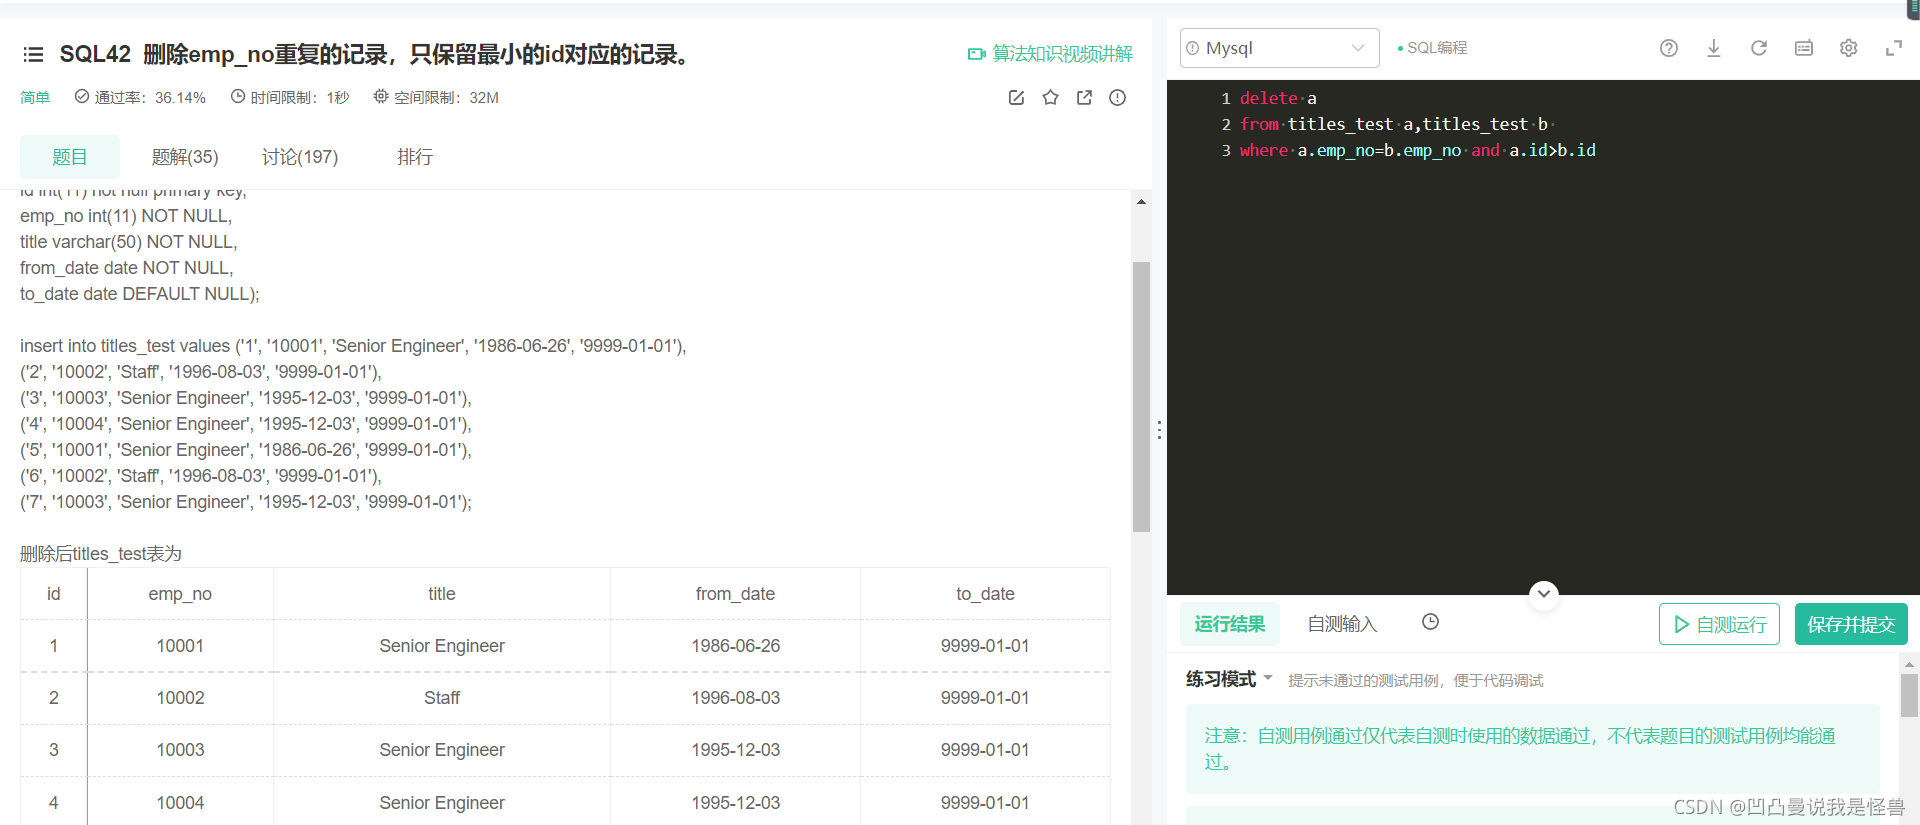The height and width of the screenshot is (825, 1920).
Task: Open the editor settings gear icon
Action: pos(1848,48)
